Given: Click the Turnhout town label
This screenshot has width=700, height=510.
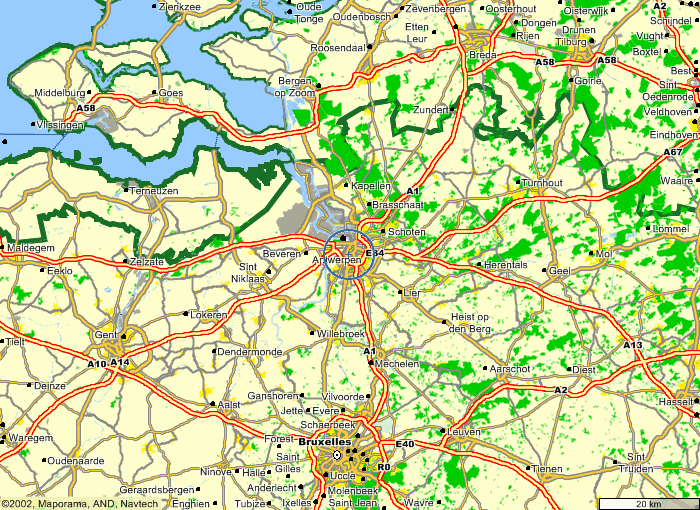Looking at the screenshot, I should [x=543, y=184].
